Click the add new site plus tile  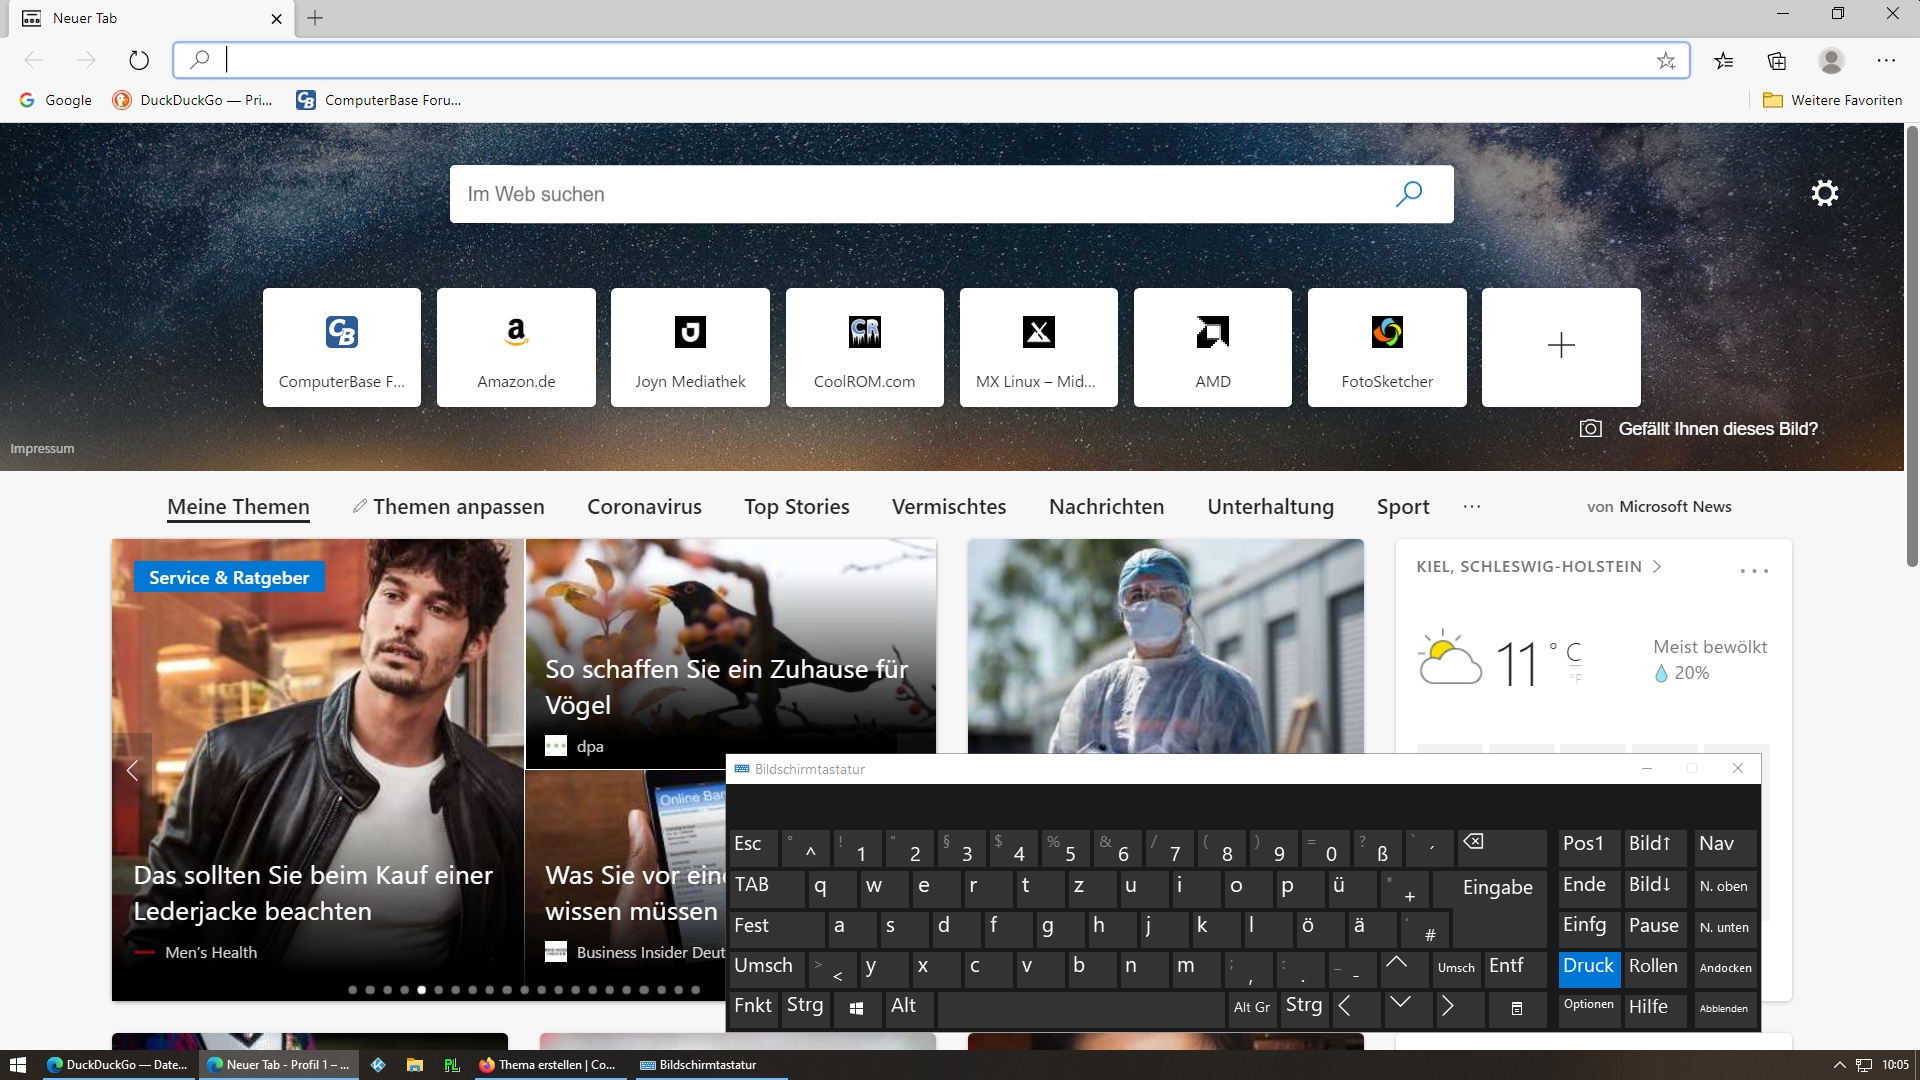(x=1560, y=346)
